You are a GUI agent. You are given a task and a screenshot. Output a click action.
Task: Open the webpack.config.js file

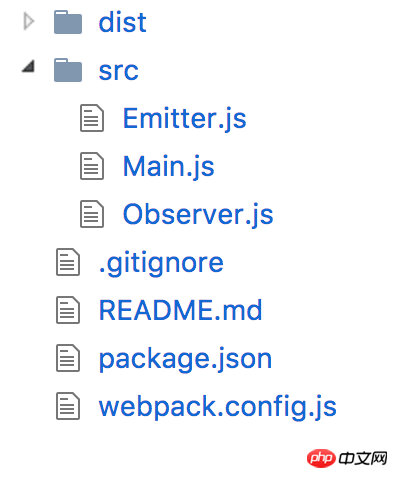[218, 408]
